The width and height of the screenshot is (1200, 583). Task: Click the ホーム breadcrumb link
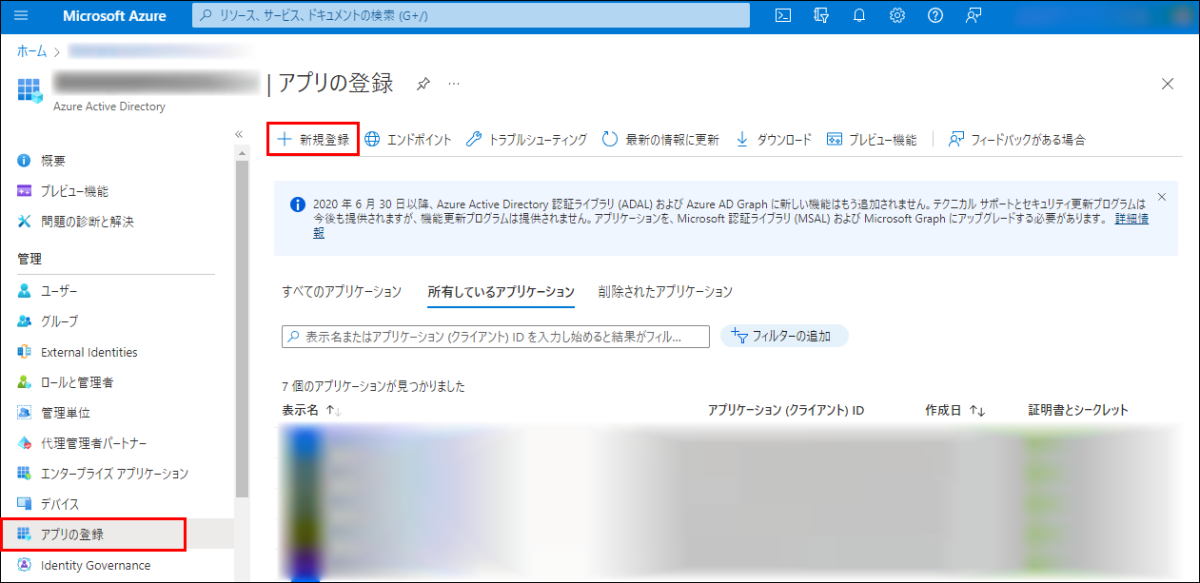point(31,50)
